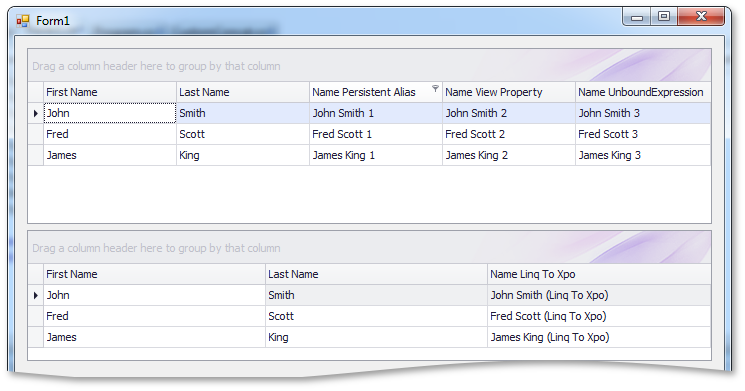Viewport: 745px width, 391px height.
Task: Click the row indicator arrow beside John in bottom grid
Action: (x=36, y=296)
